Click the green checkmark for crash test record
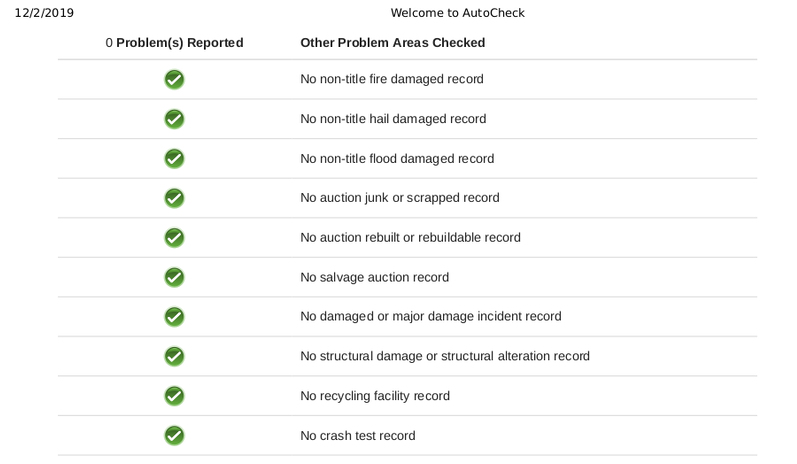Screen dimensions: 797x464 click(174, 436)
